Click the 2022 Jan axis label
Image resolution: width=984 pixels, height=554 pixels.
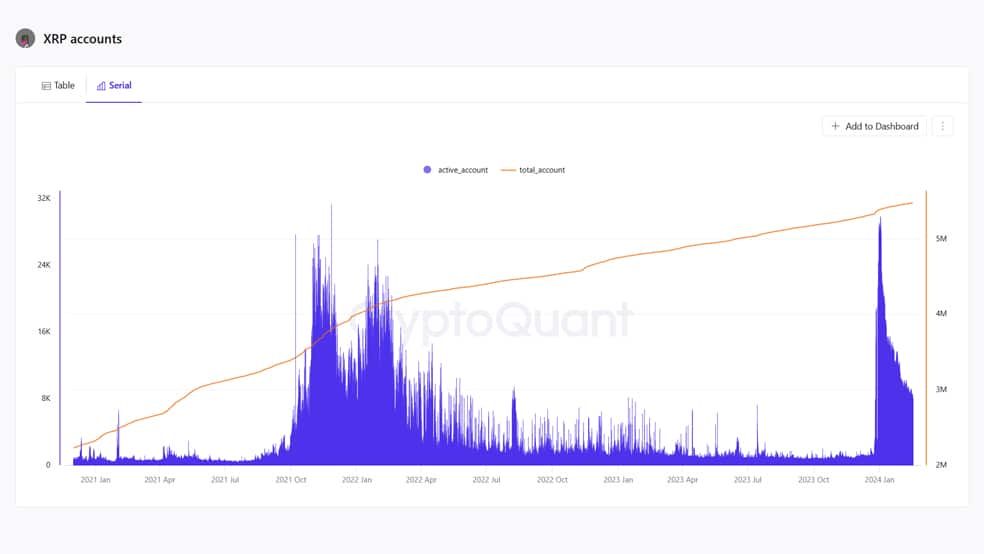(357, 479)
